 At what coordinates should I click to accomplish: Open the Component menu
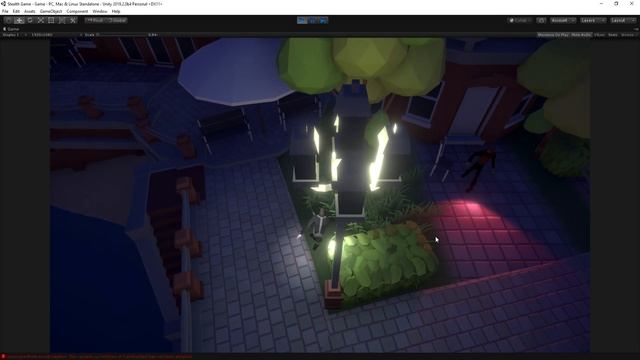point(77,11)
